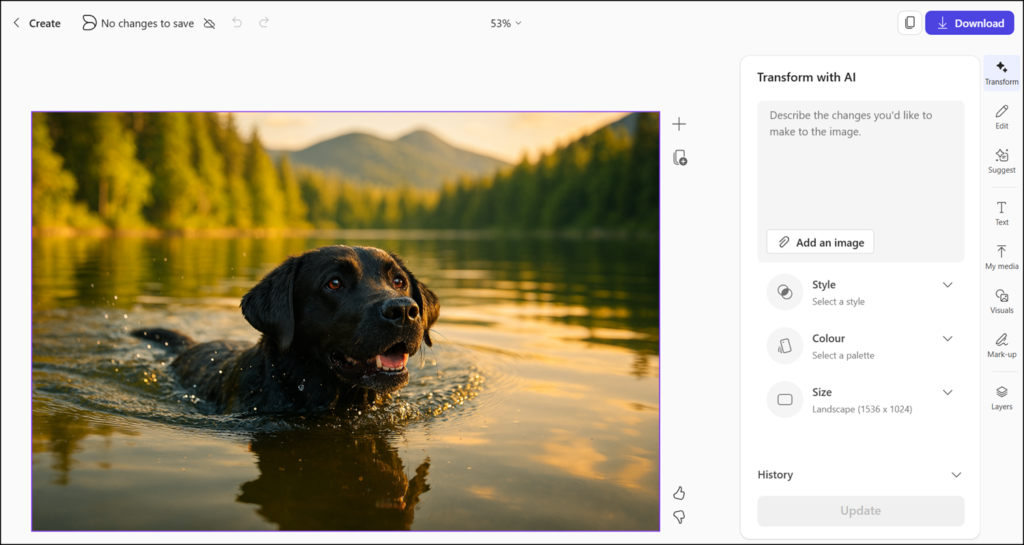Click the "Transform with AI" heading
The height and width of the screenshot is (545, 1024).
pyautogui.click(x=806, y=77)
